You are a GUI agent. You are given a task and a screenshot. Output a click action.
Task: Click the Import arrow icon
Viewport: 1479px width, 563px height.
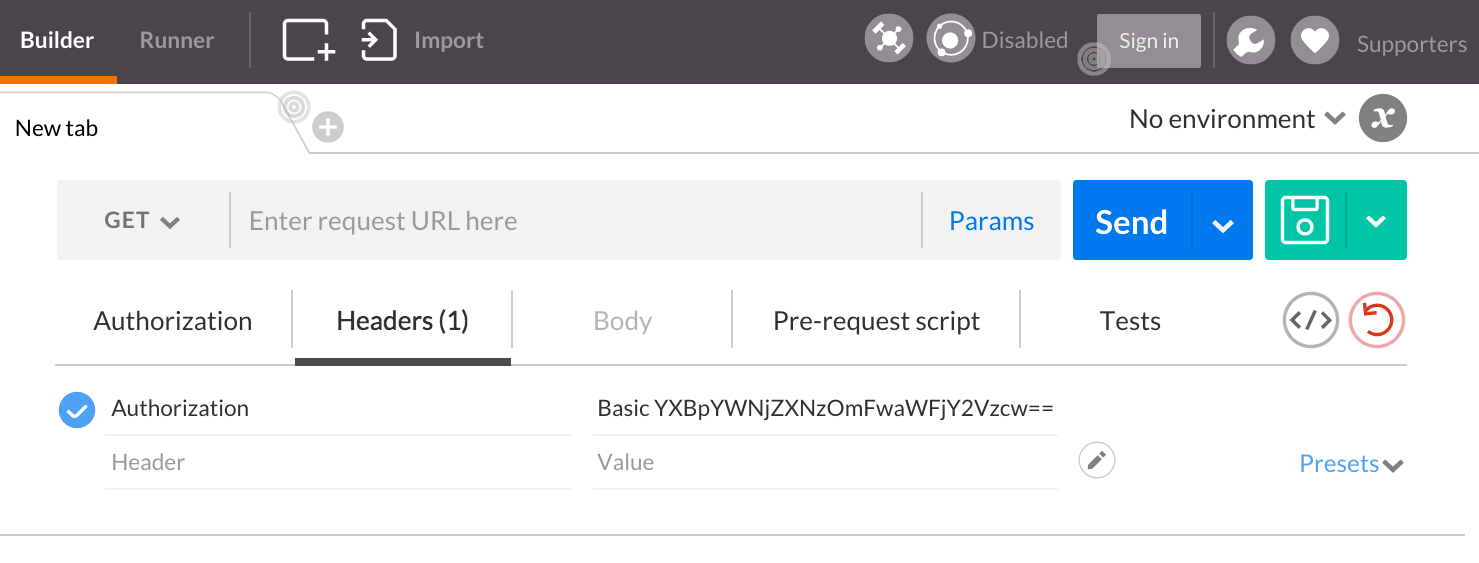(x=379, y=41)
